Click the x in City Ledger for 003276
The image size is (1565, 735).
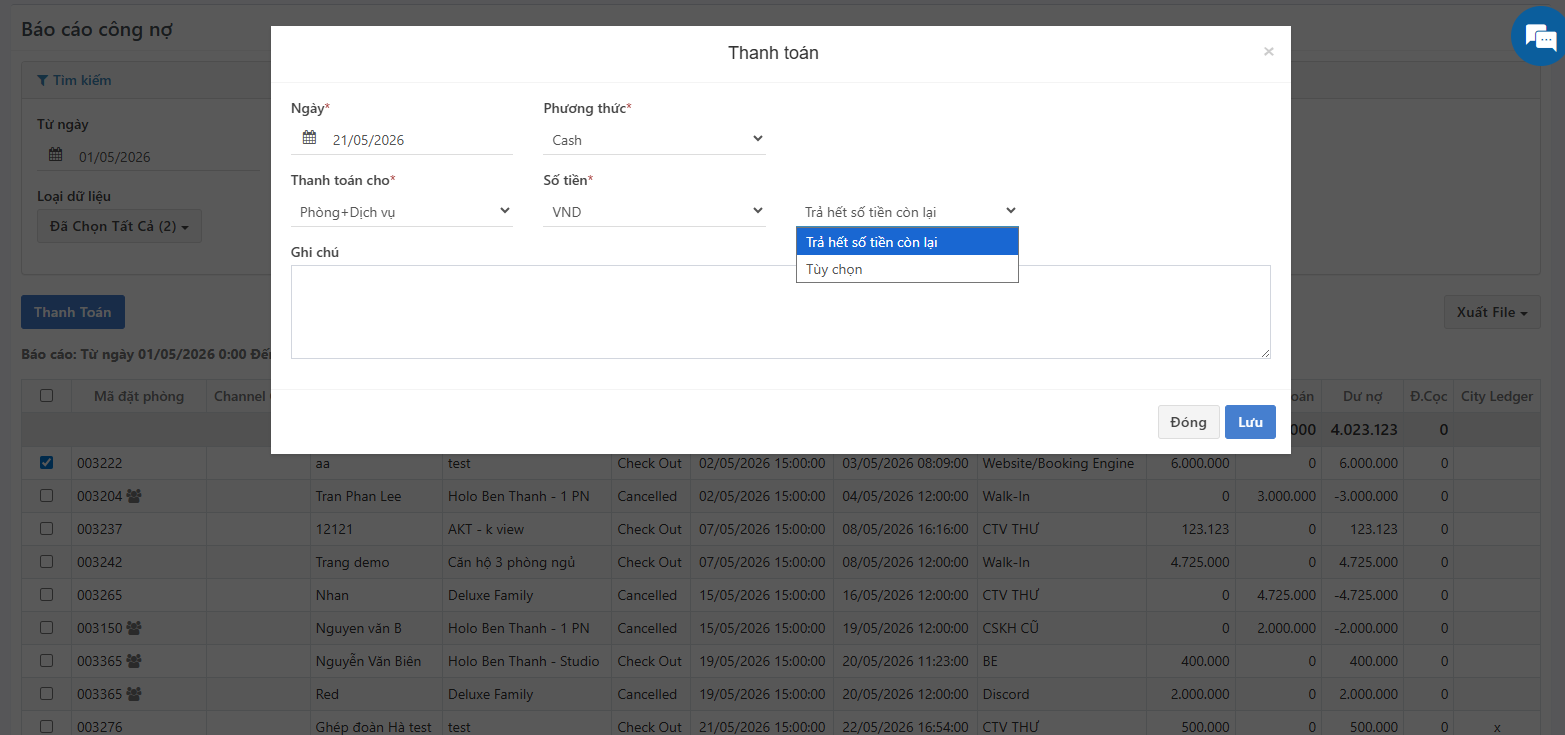tap(1497, 727)
